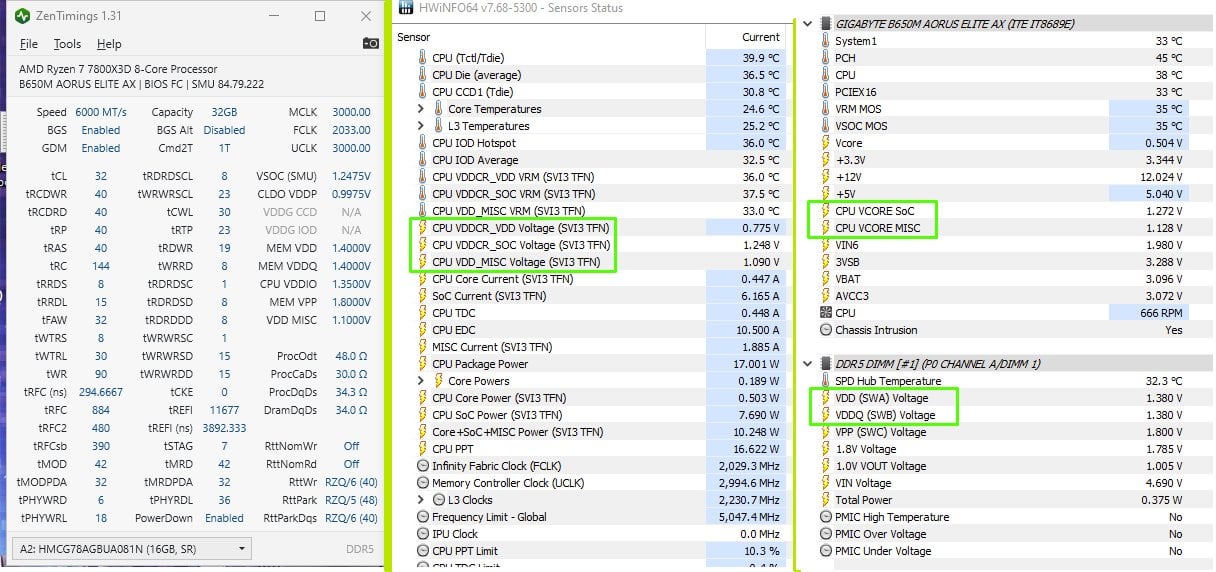Click the lightning icon beside CPU Package Power
1216x572 pixels.
tap(423, 364)
